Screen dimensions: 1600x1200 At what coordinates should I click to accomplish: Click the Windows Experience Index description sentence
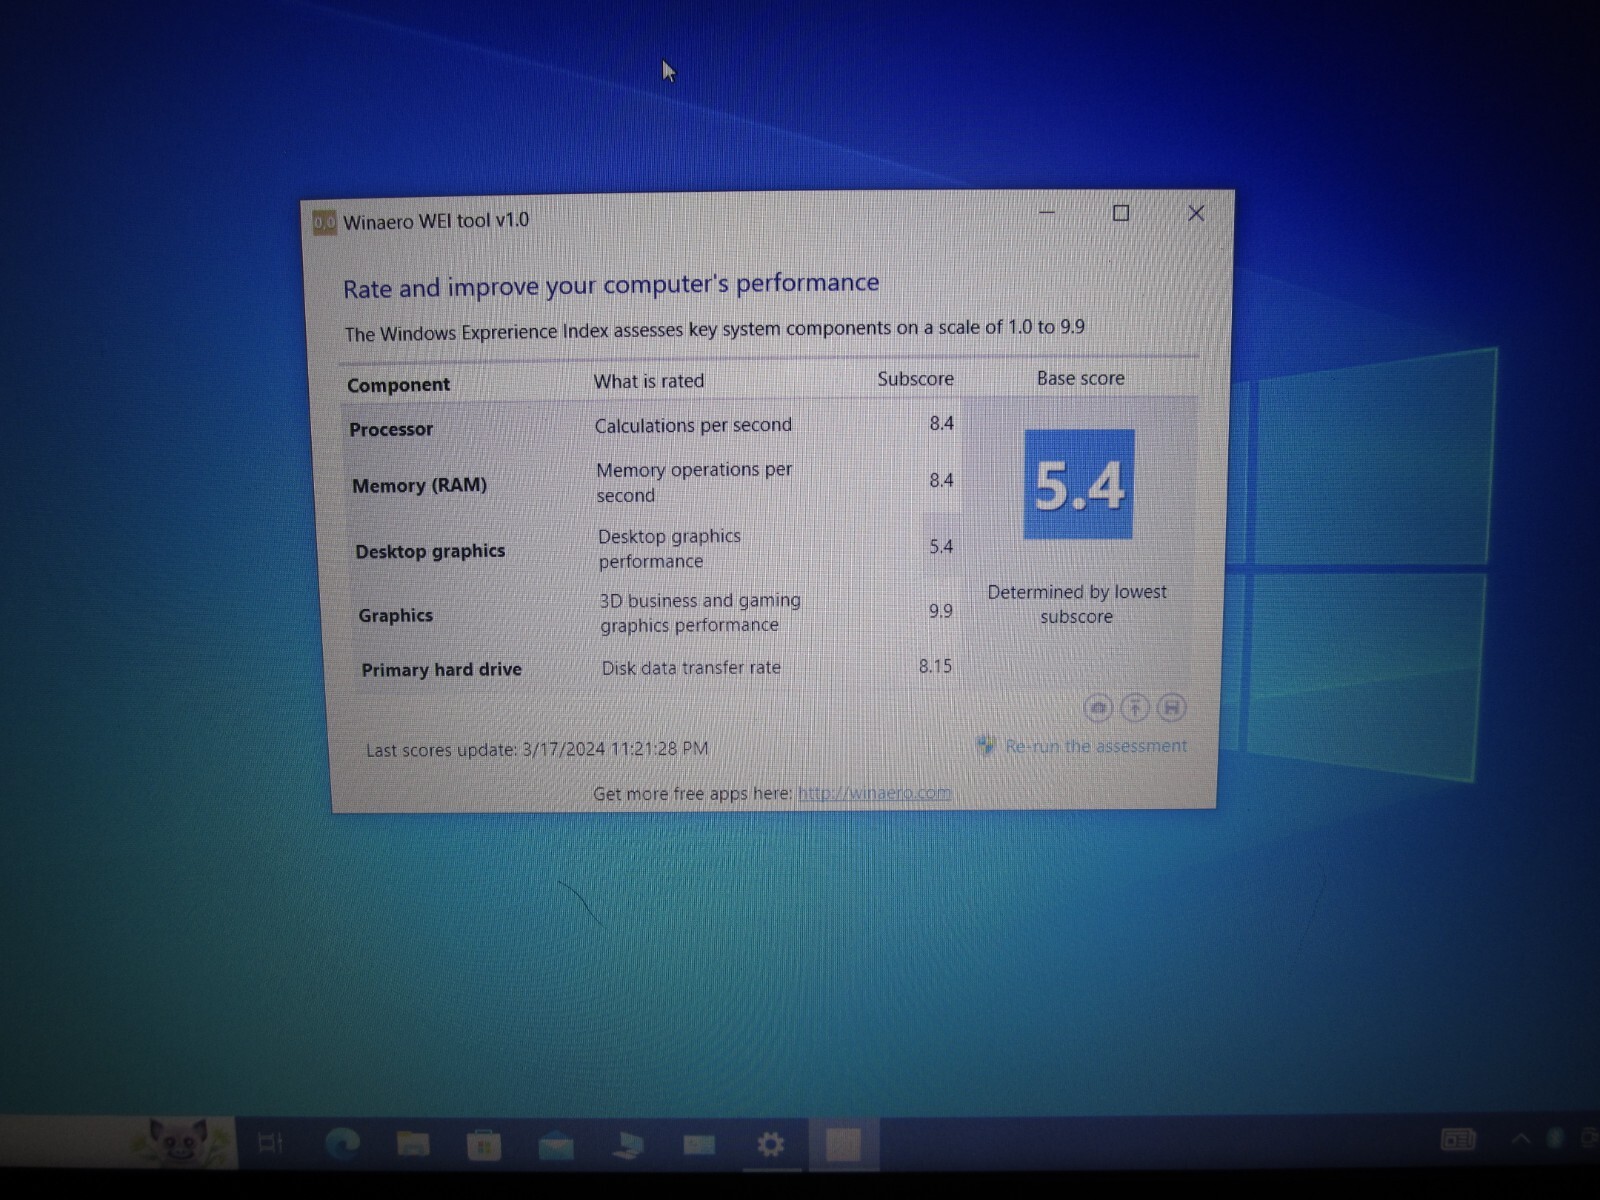tap(714, 330)
